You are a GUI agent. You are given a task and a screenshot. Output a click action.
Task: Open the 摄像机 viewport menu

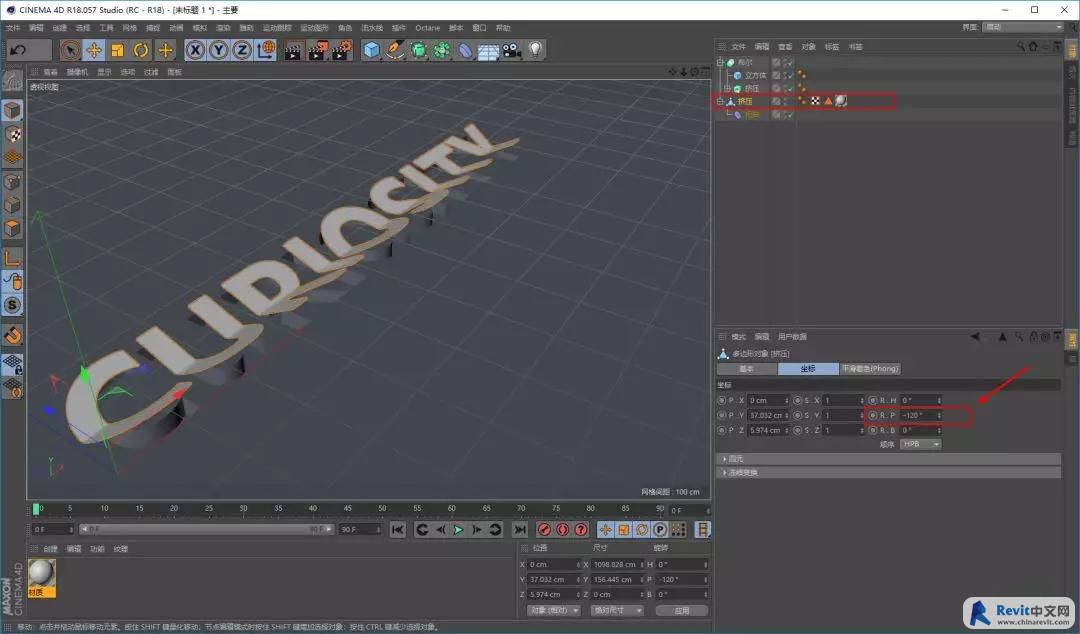click(77, 72)
